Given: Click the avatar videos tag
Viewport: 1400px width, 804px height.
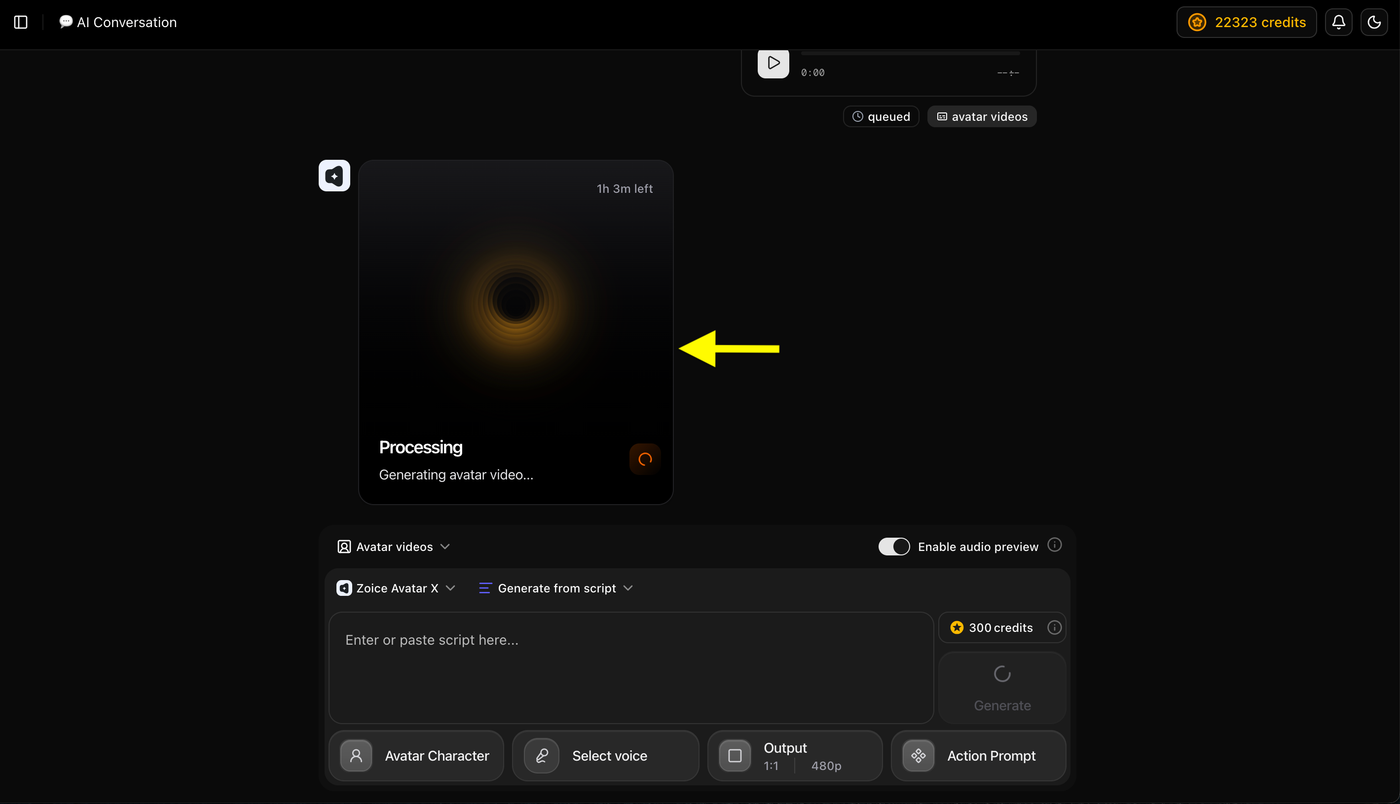Looking at the screenshot, I should [x=982, y=117].
